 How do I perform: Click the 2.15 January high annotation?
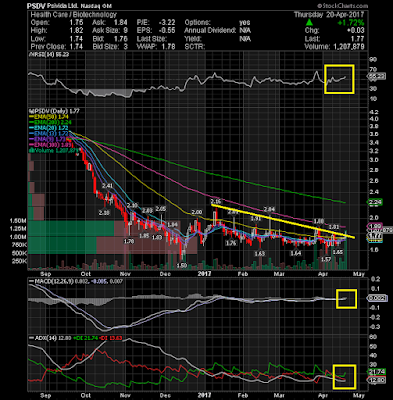click(216, 202)
